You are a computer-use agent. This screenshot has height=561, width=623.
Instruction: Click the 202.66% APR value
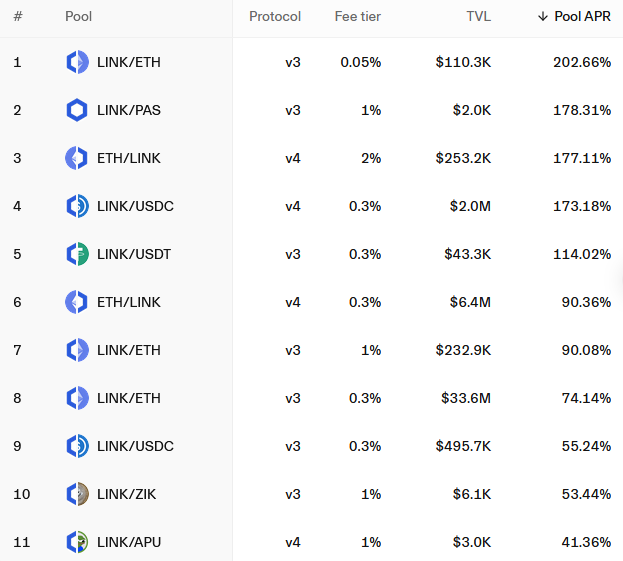[581, 63]
